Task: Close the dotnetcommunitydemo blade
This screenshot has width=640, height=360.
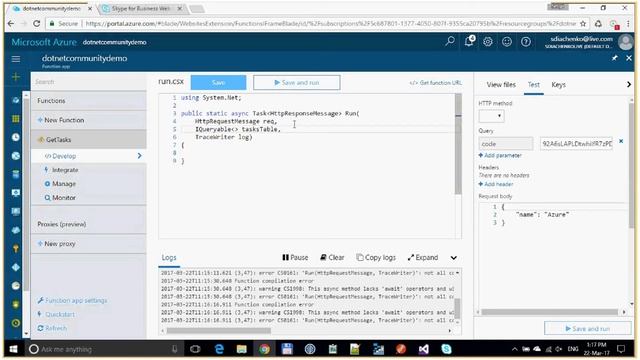Action: pyautogui.click(x=629, y=58)
